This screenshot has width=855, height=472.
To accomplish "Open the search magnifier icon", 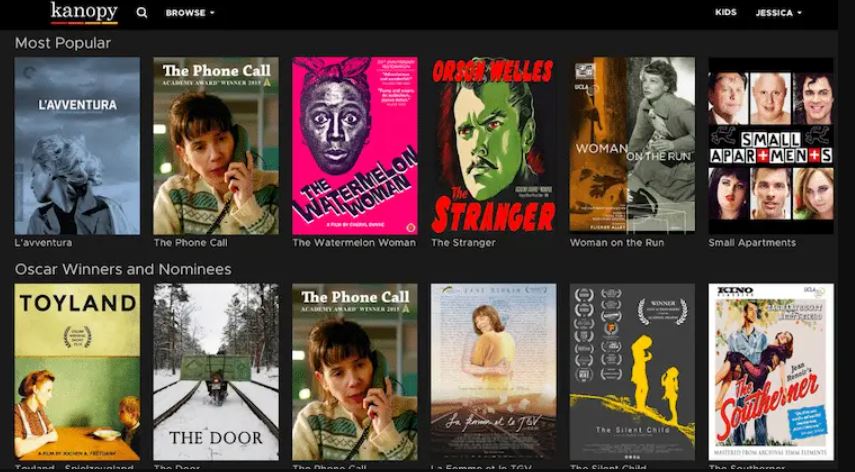I will (x=142, y=13).
